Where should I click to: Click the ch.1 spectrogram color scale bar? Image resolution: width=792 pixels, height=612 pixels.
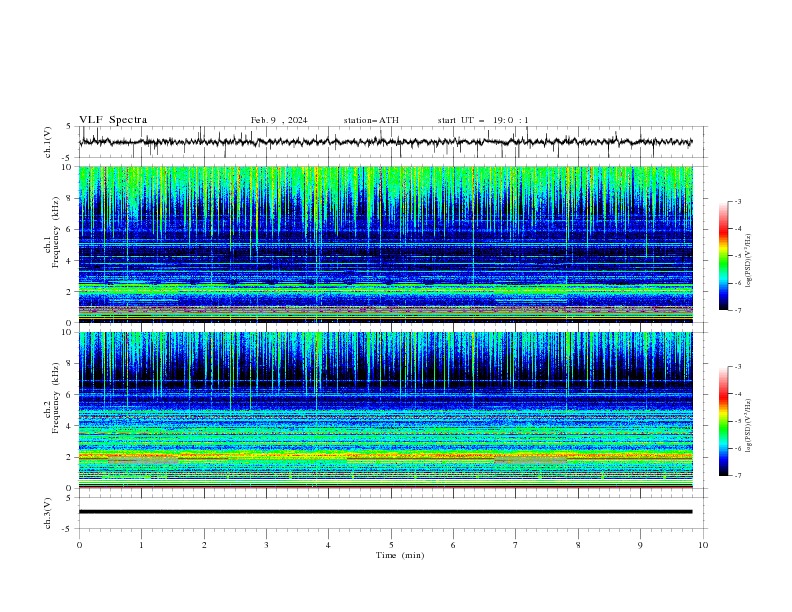coord(723,256)
